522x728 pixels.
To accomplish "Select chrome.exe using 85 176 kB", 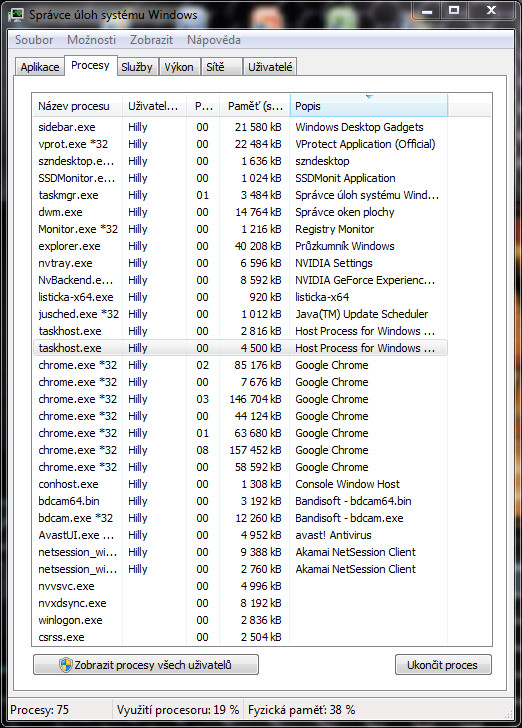I will click(240, 365).
